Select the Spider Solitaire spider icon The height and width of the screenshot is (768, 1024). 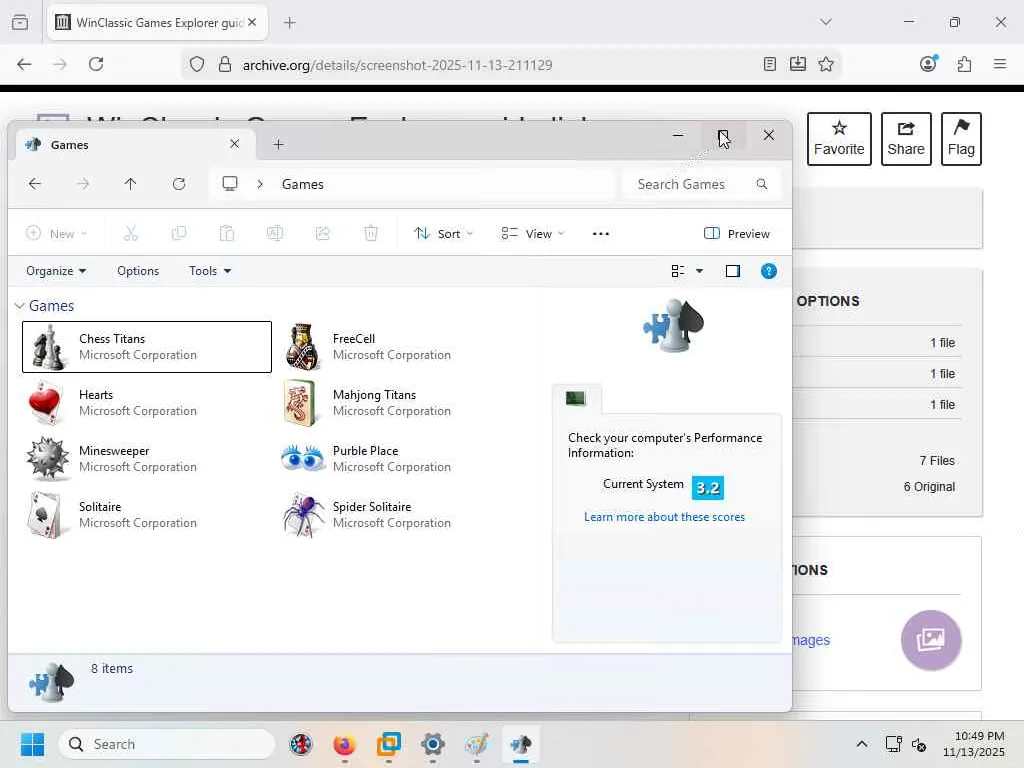[304, 515]
